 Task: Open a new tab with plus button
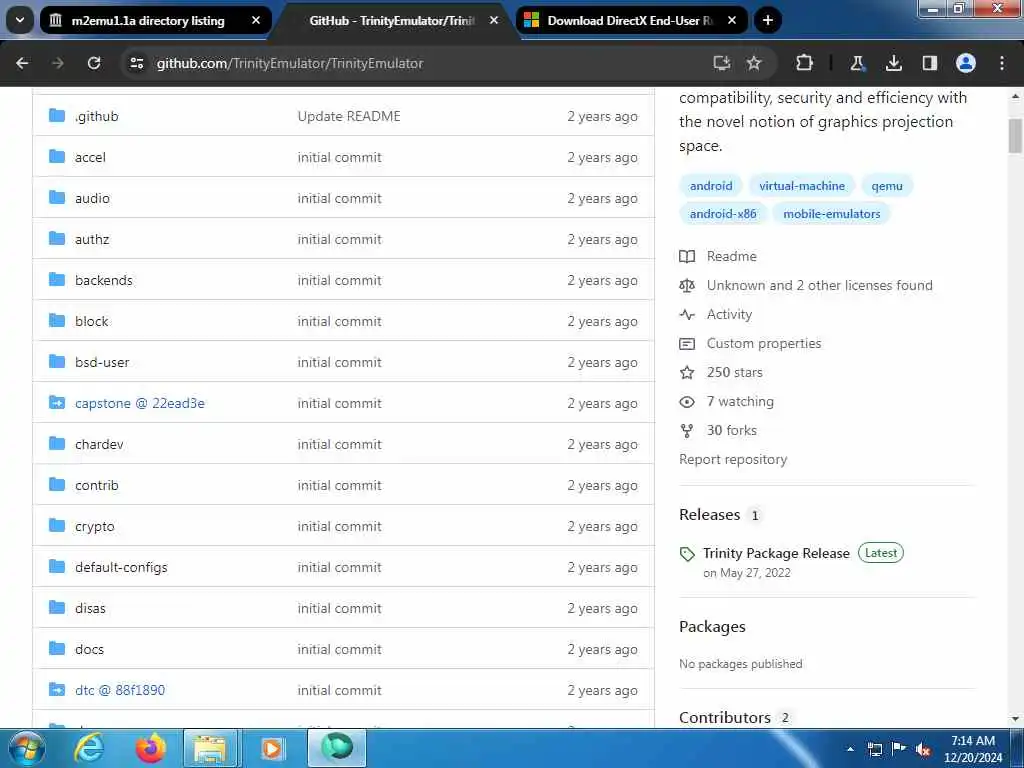(x=768, y=20)
